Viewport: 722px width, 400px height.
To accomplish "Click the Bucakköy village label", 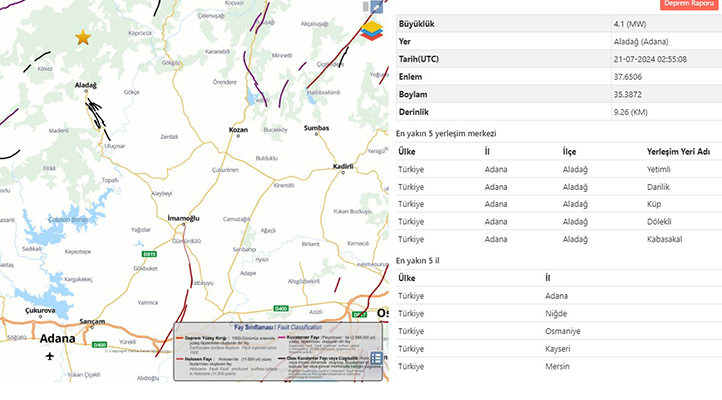I will [275, 130].
